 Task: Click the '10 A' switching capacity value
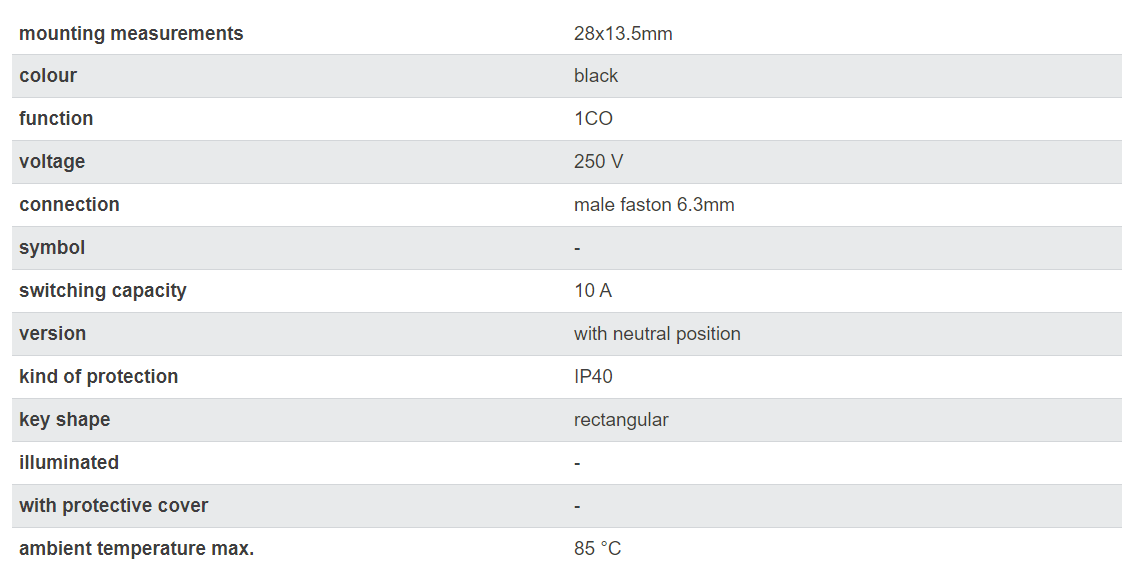[593, 291]
